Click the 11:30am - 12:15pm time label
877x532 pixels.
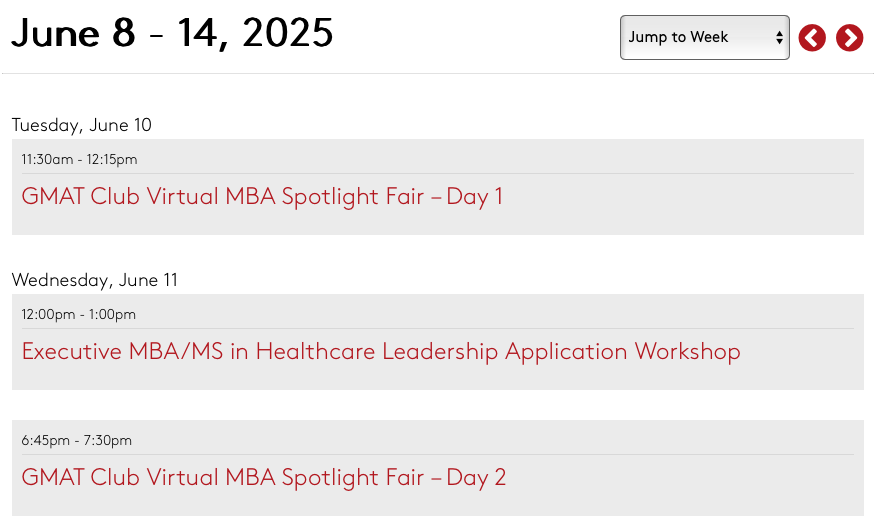(79, 159)
